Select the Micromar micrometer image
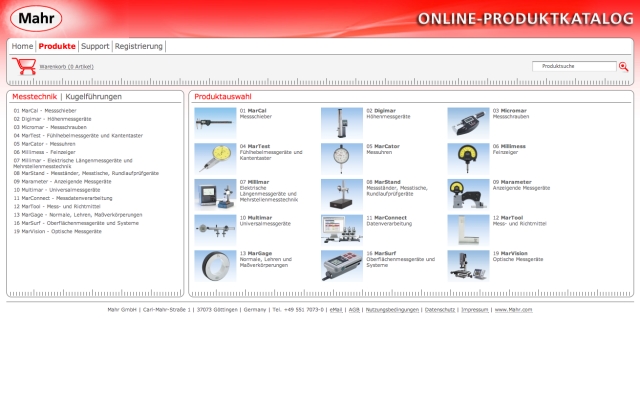This screenshot has width=640, height=418. click(468, 122)
